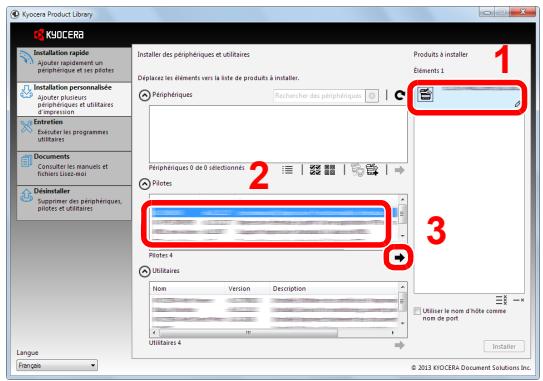Switch devices to list view icon
This screenshot has width=543, height=381.
pyautogui.click(x=287, y=170)
